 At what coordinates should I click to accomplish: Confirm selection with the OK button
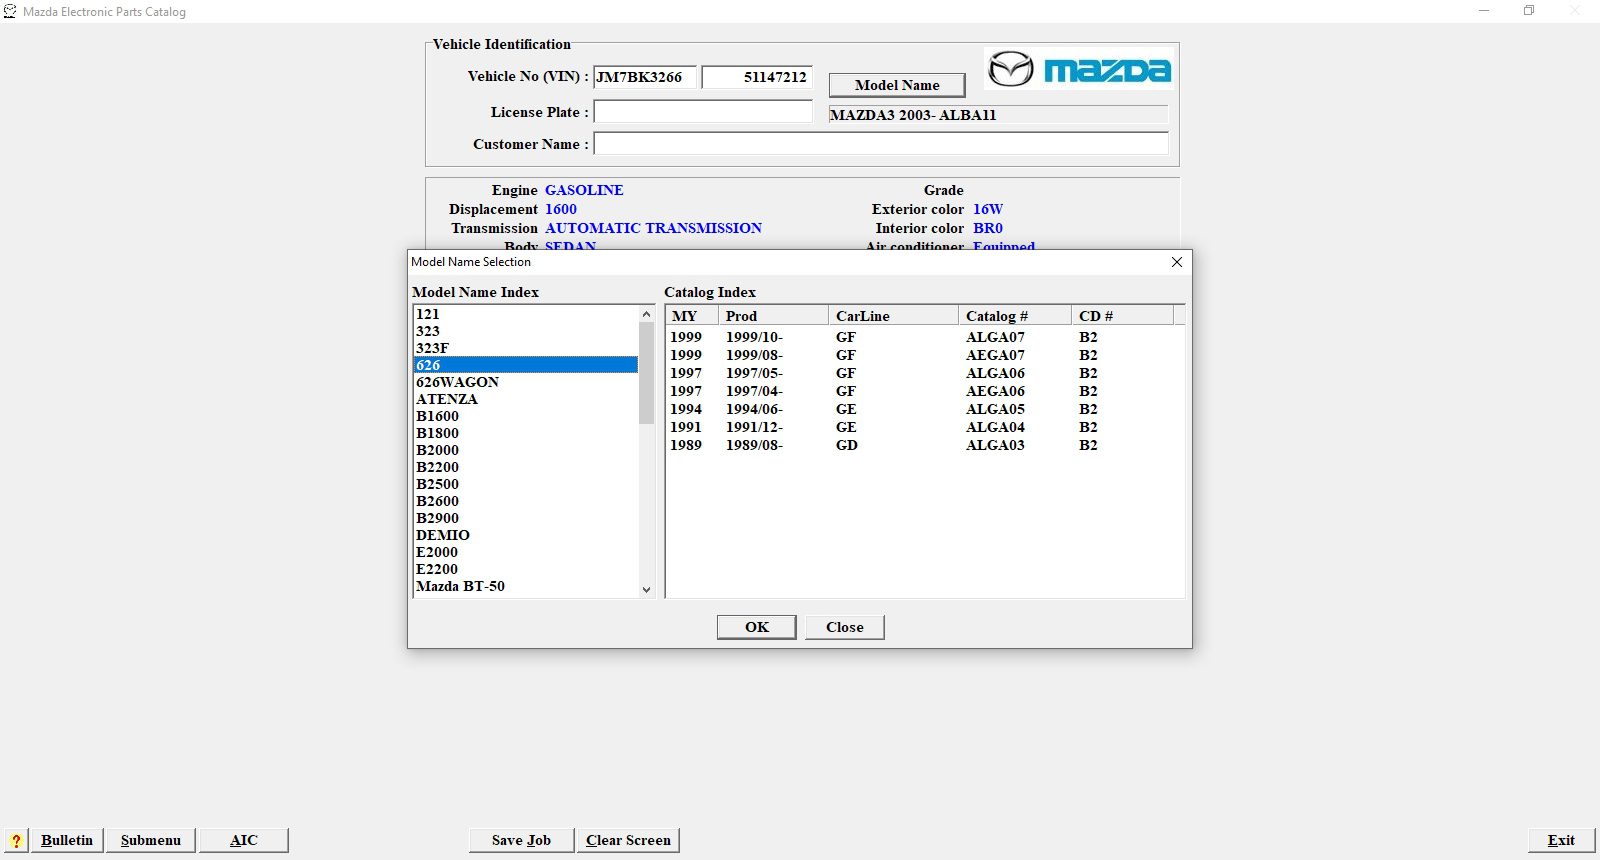click(x=757, y=627)
